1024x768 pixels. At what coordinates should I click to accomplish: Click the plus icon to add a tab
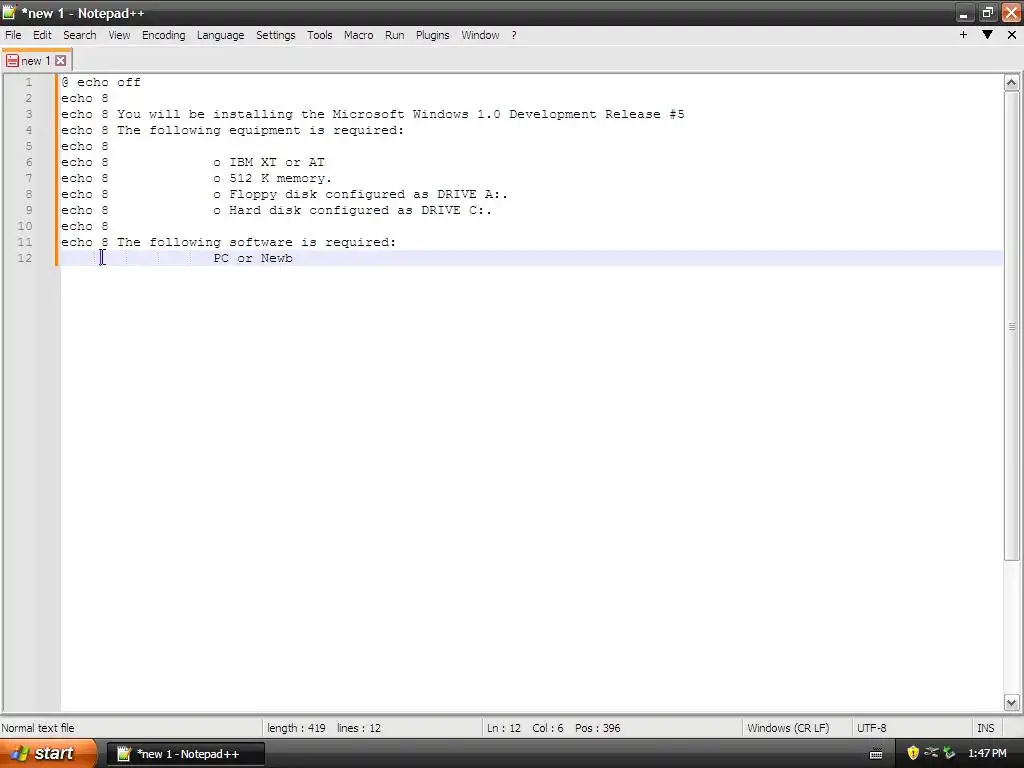(963, 35)
